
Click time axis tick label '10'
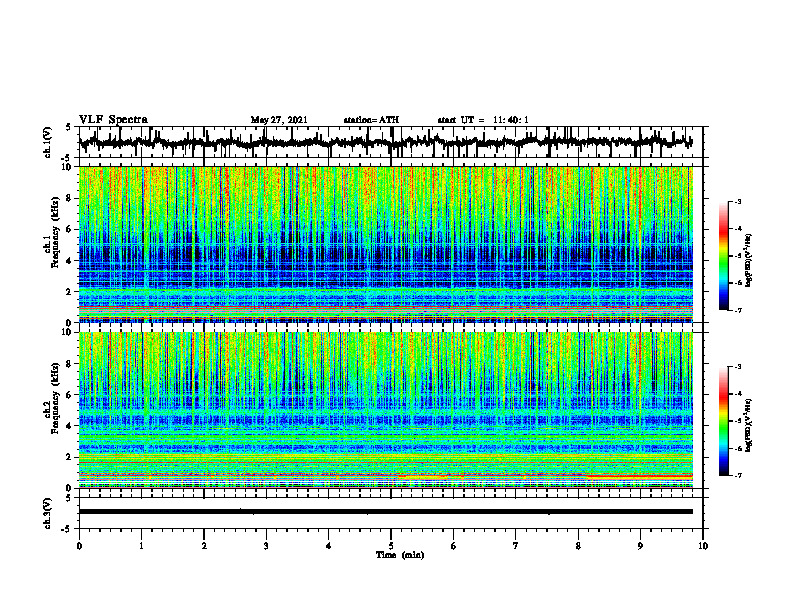click(703, 546)
